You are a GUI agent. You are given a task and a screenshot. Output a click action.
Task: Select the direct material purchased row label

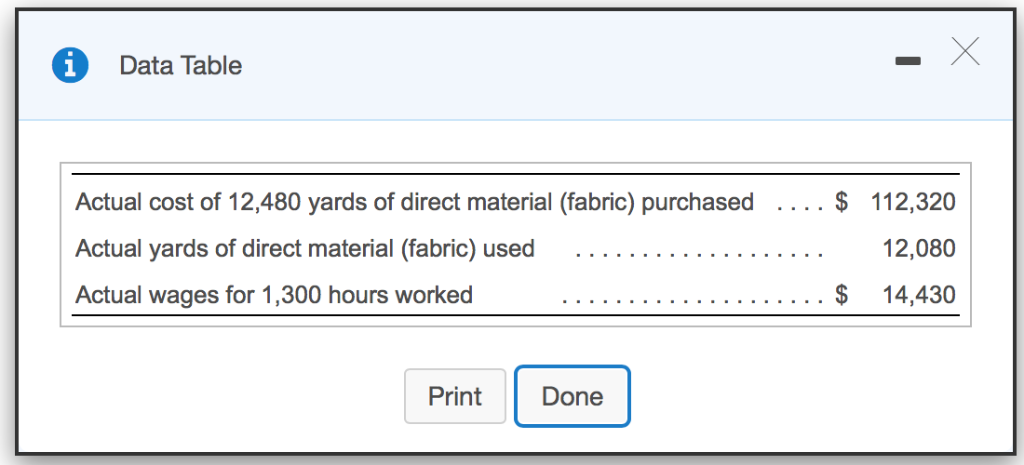pos(414,202)
